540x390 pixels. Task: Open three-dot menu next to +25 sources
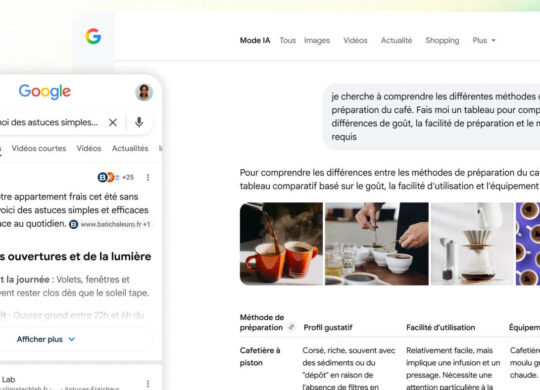(148, 177)
